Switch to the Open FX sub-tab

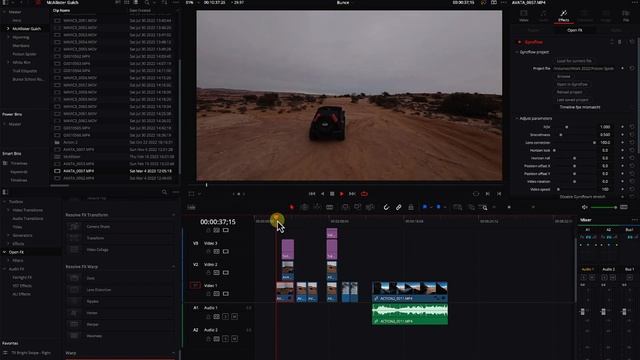[x=574, y=30]
